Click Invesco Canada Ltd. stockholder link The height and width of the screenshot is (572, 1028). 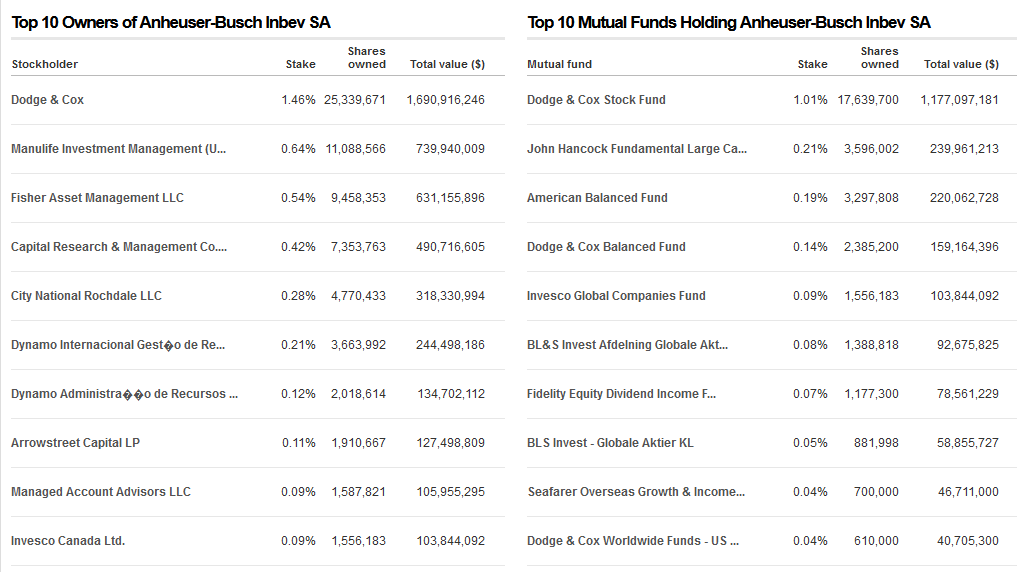point(68,541)
